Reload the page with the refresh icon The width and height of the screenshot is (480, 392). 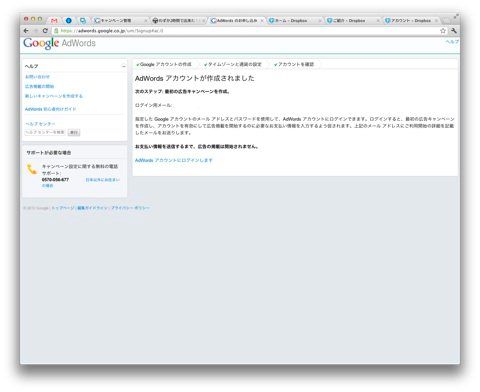coord(45,31)
